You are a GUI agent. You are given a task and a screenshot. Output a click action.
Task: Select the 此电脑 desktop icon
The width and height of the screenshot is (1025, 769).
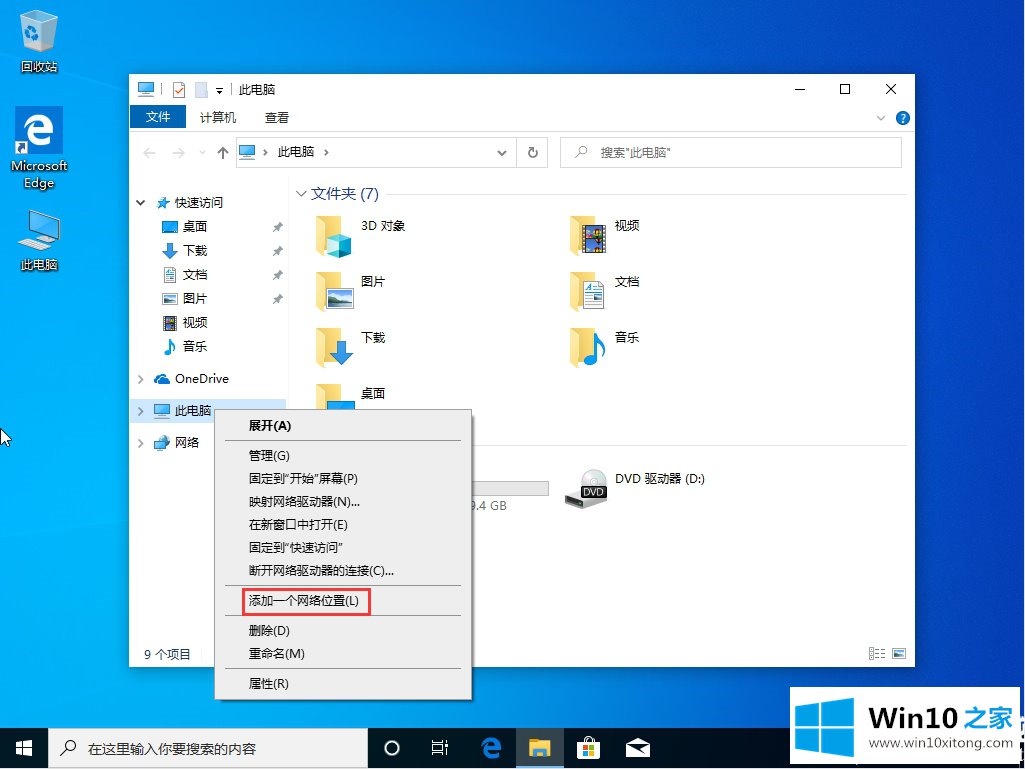click(x=39, y=240)
